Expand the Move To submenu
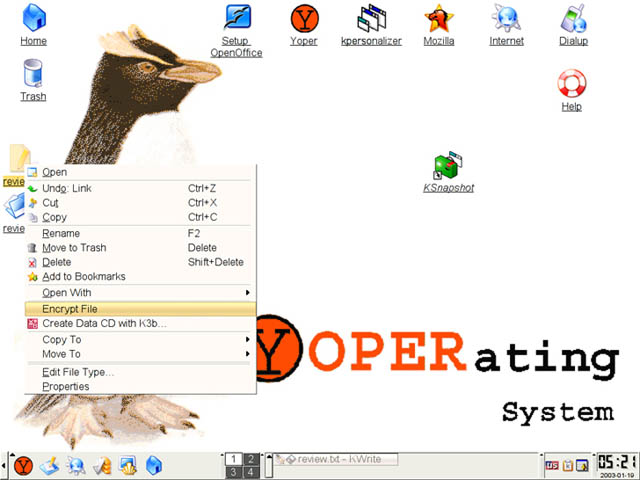640x480 pixels. coord(141,354)
